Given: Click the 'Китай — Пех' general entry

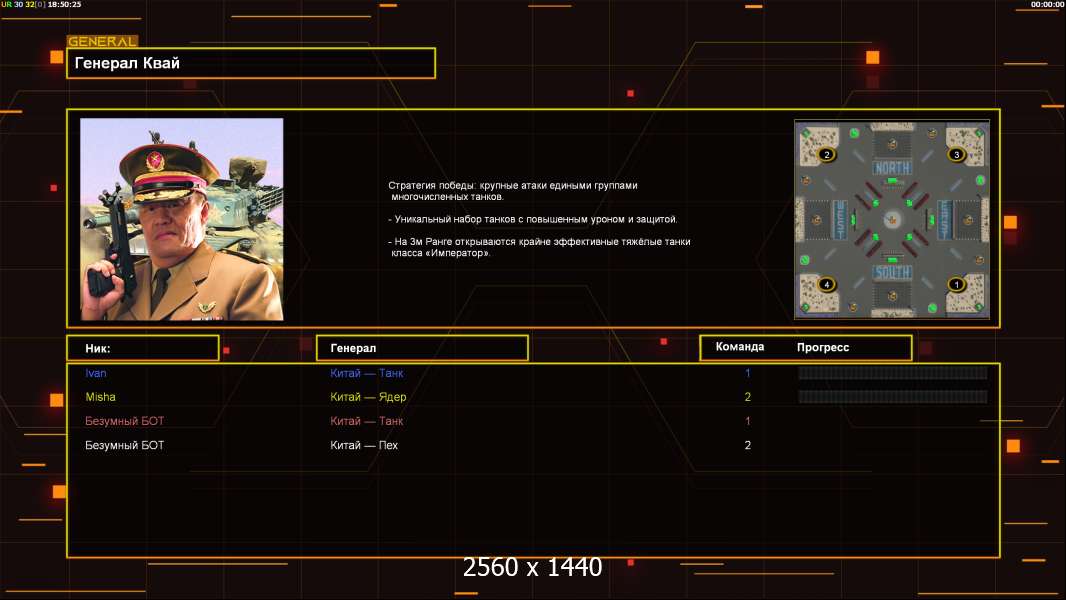Looking at the screenshot, I should (x=364, y=445).
